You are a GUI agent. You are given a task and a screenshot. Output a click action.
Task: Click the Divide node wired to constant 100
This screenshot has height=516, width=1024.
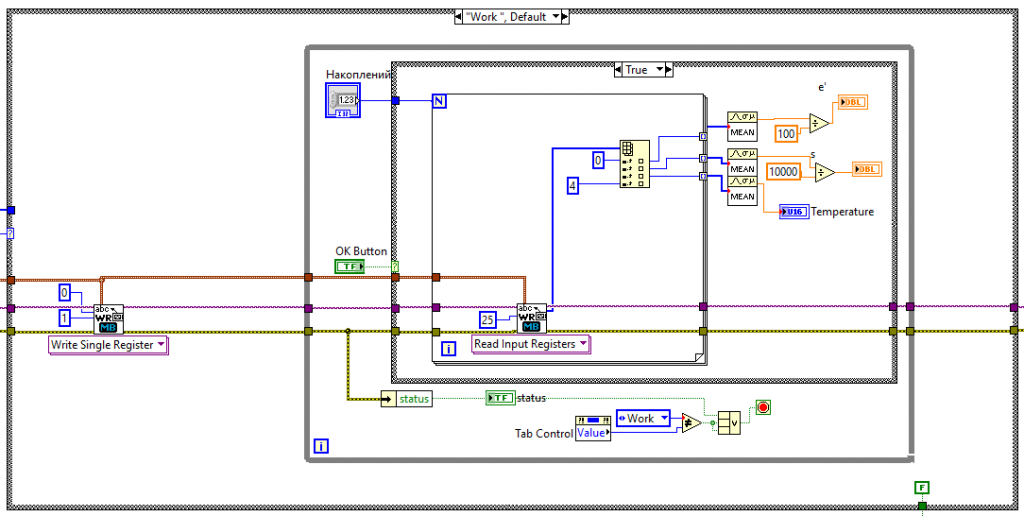click(x=818, y=123)
